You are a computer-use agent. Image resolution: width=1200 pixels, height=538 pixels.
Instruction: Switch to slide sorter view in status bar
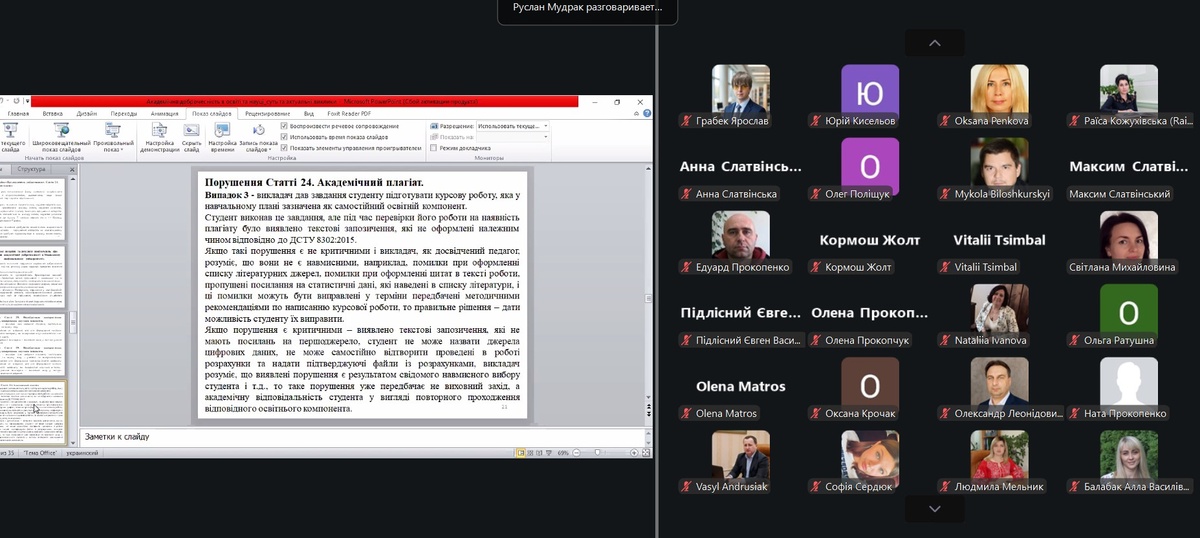point(530,453)
